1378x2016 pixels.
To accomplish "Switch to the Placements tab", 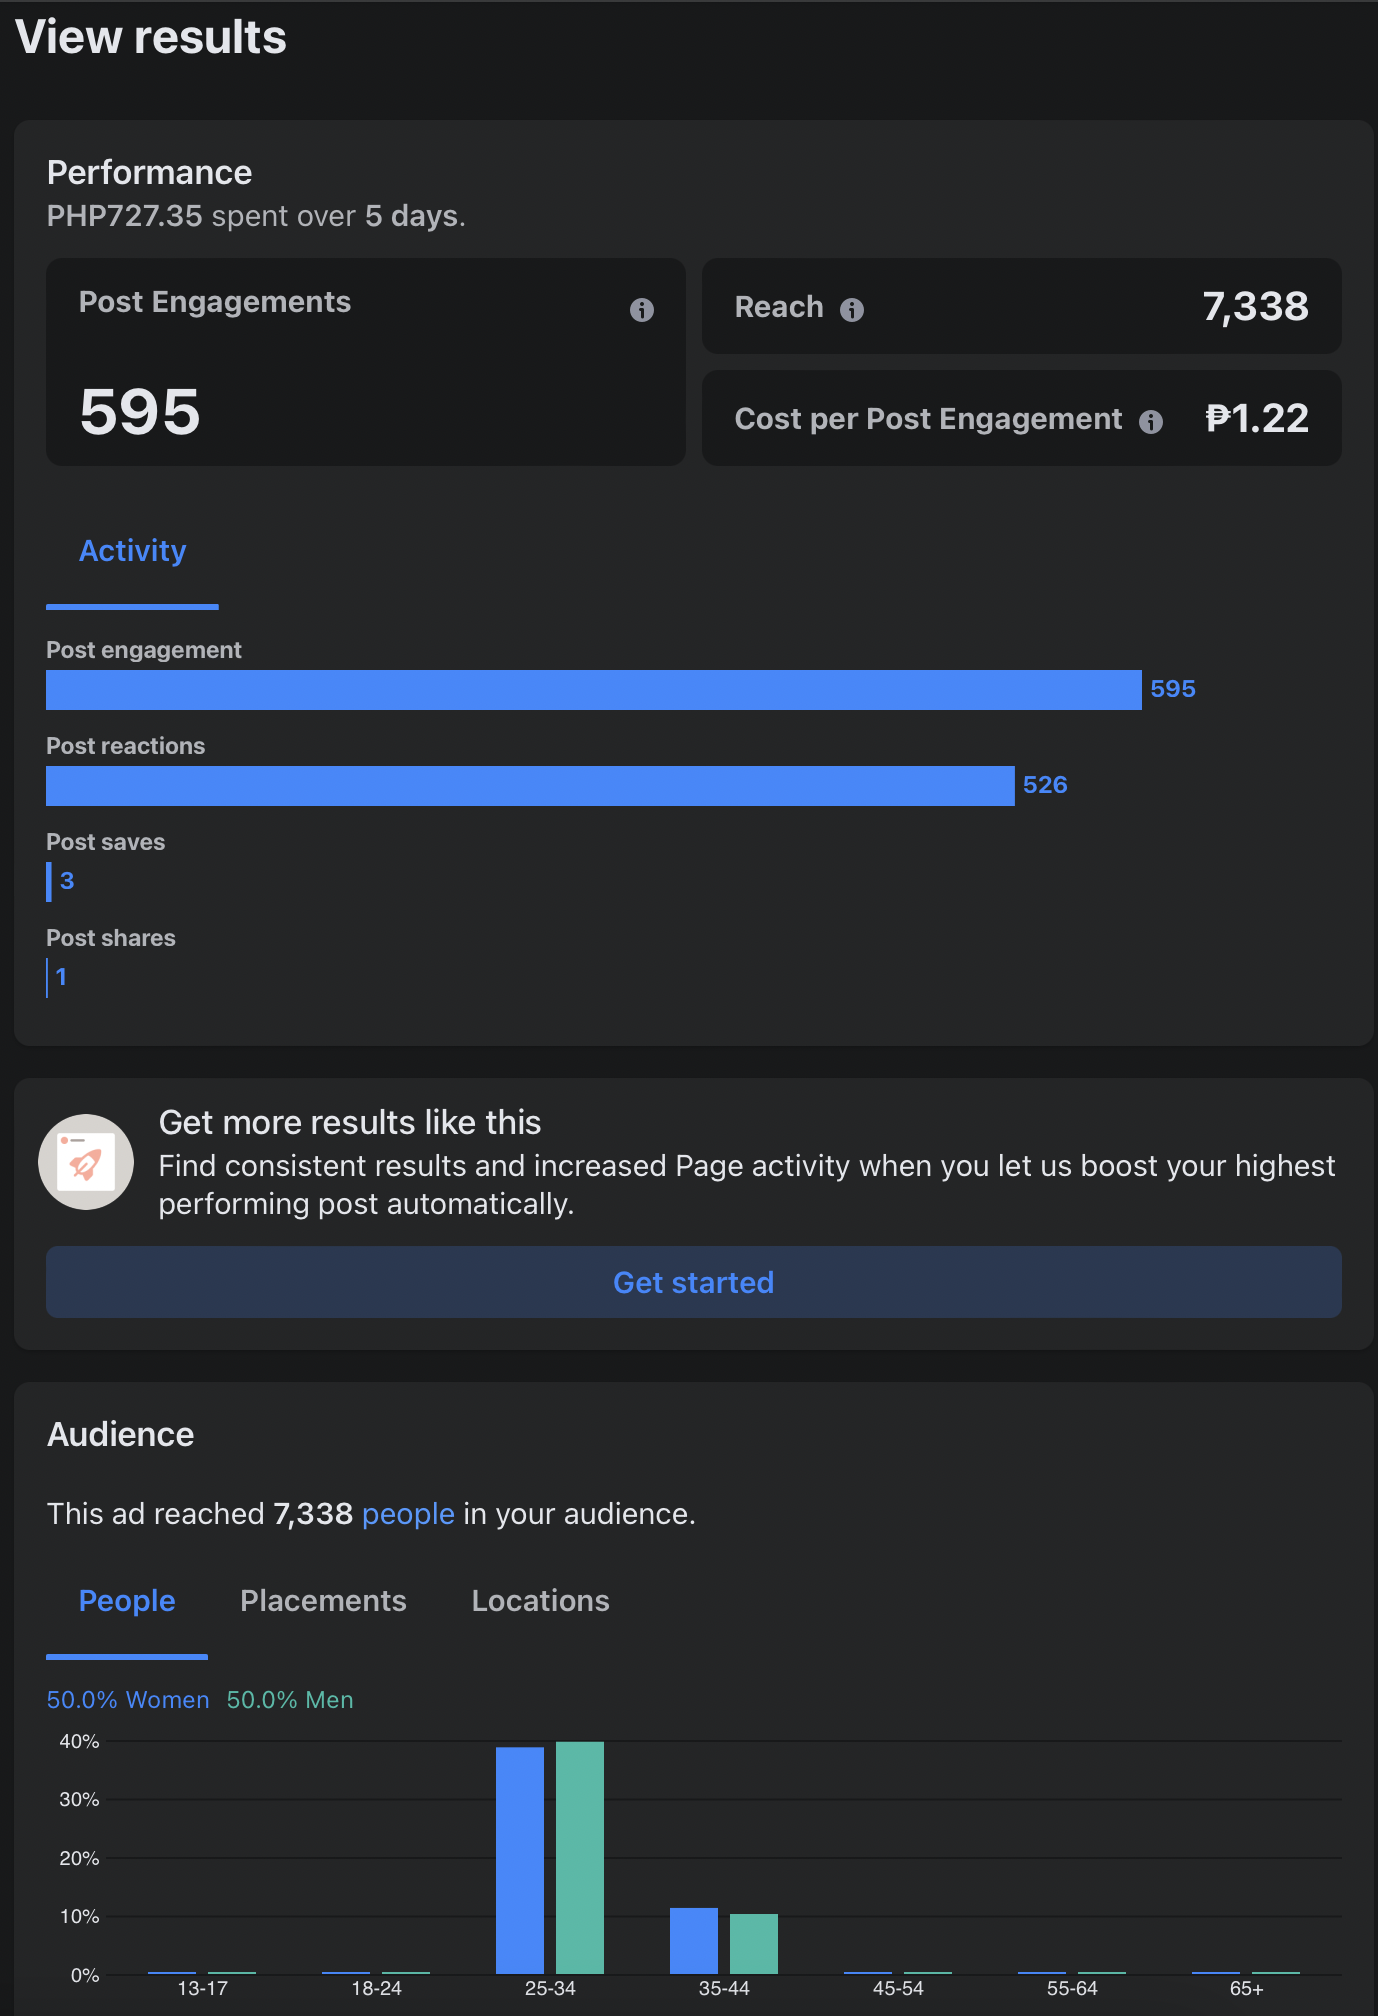I will click(x=323, y=1601).
